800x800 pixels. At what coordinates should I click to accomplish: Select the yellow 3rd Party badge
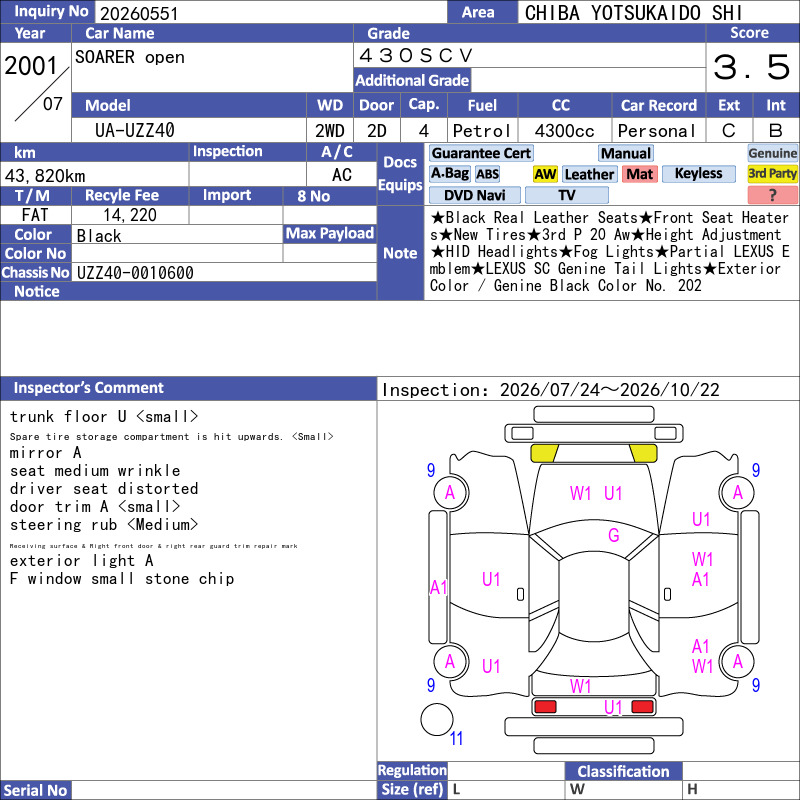click(772, 174)
